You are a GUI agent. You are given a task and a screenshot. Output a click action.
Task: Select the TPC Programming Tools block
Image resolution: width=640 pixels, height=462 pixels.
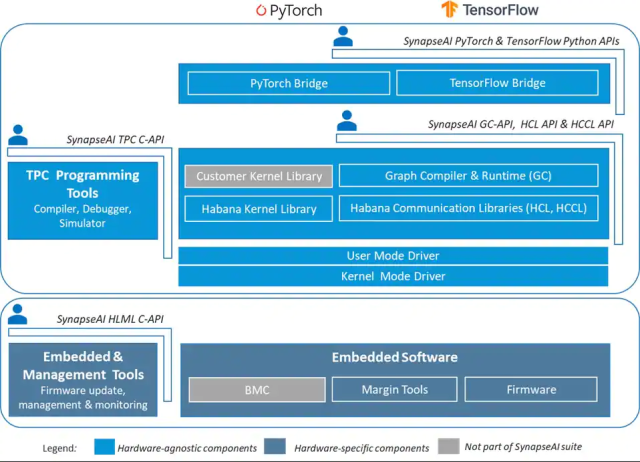coord(83,200)
